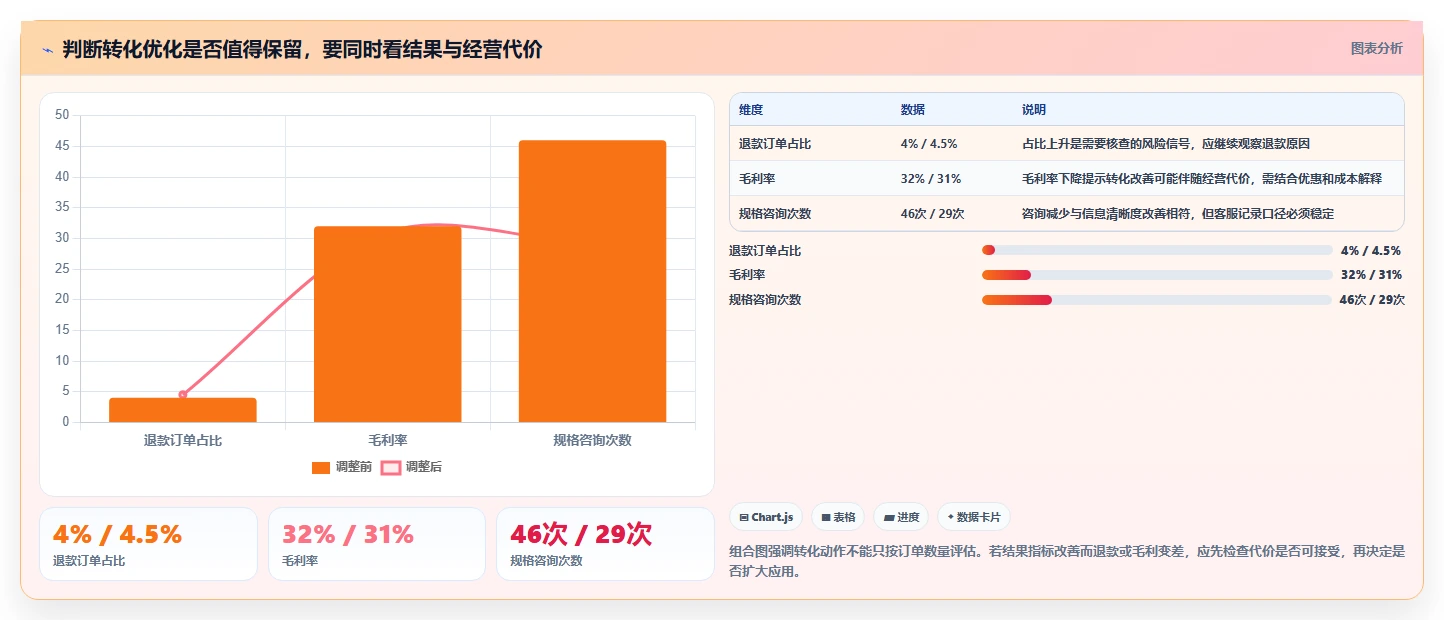Click the 数据卡片 chip

click(x=974, y=517)
